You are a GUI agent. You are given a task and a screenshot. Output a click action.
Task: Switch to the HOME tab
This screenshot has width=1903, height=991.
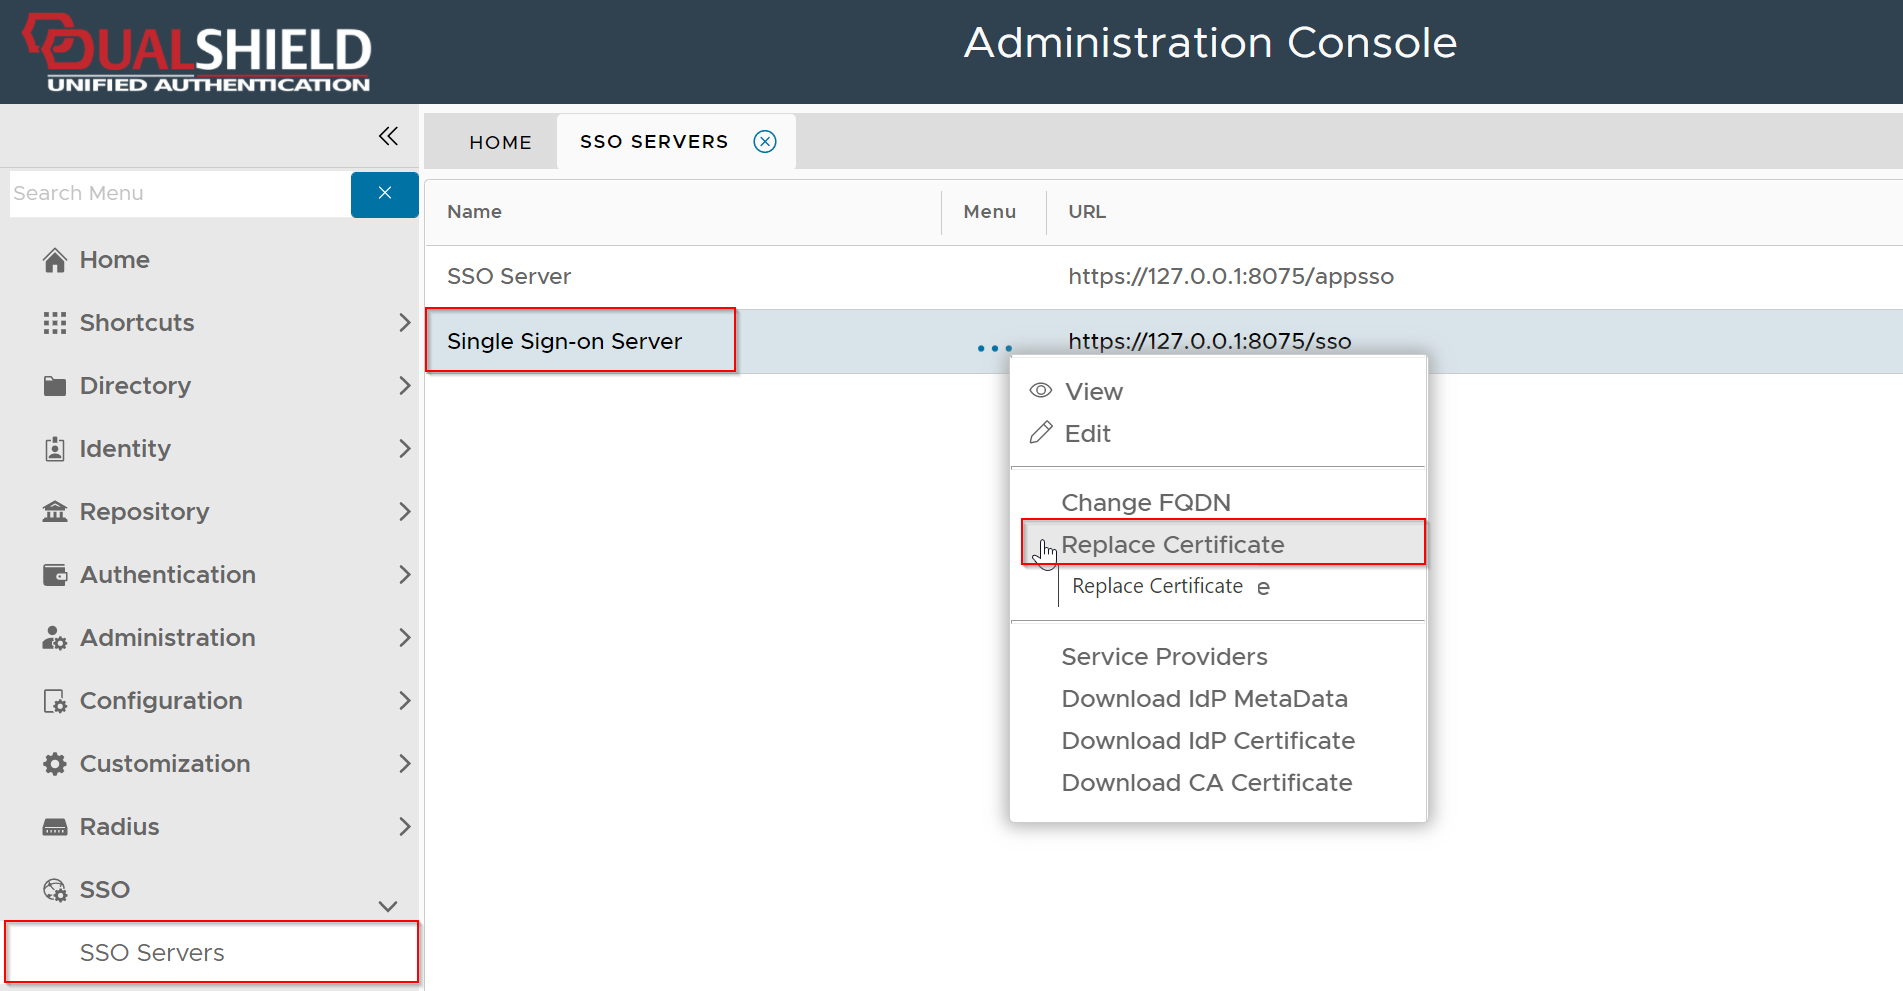coord(500,142)
